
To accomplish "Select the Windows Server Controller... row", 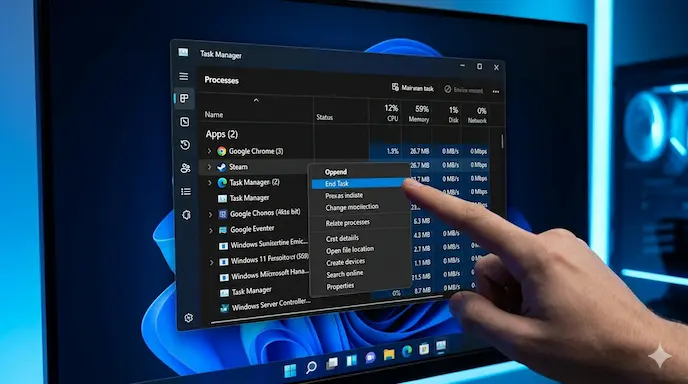I will [266, 305].
